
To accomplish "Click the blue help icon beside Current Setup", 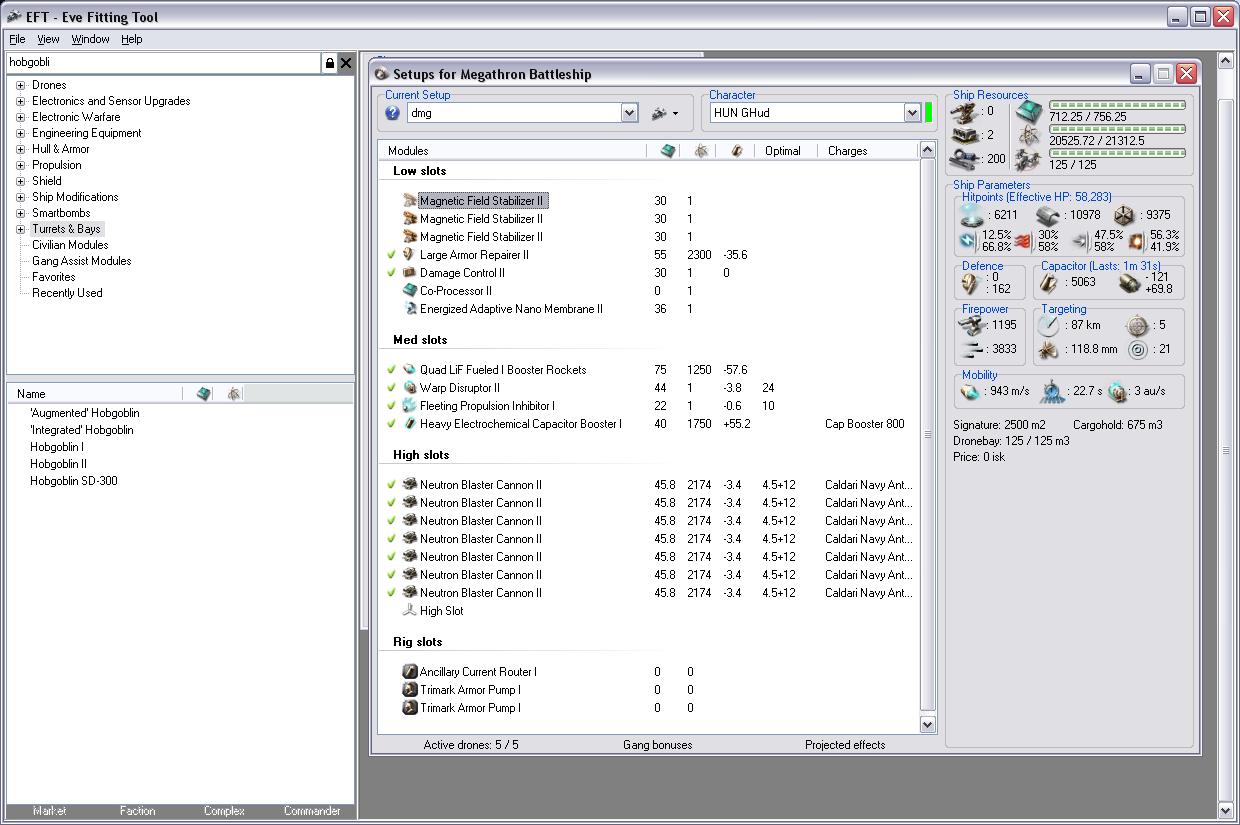I will (x=393, y=114).
